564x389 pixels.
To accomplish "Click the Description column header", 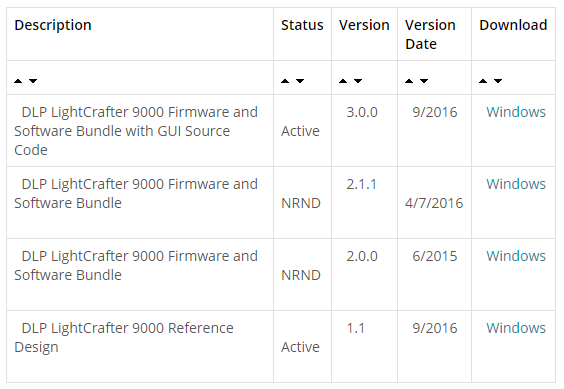I will coord(53,25).
